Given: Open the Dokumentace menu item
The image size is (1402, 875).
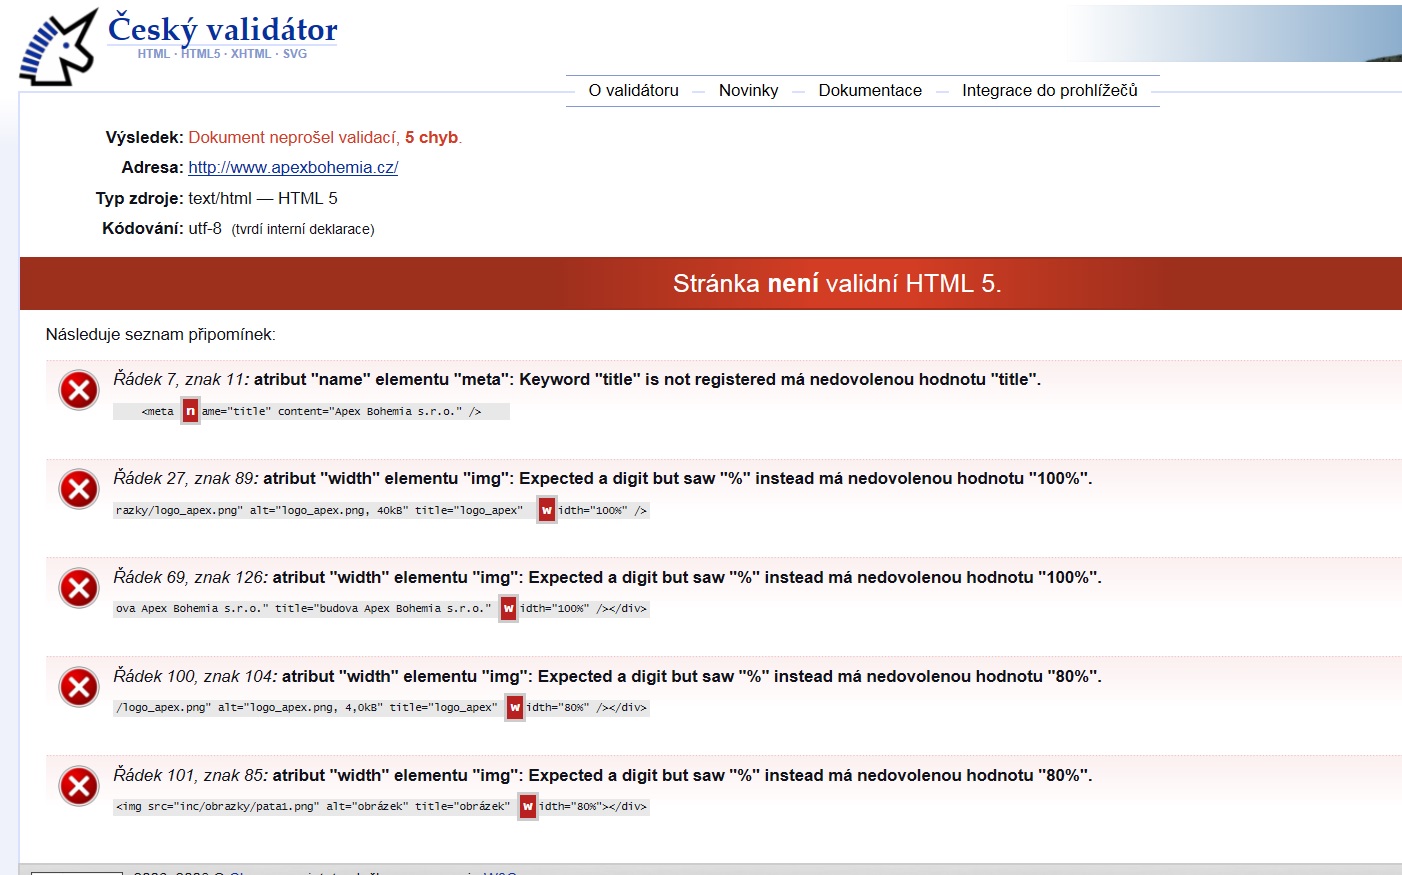Looking at the screenshot, I should pos(870,90).
